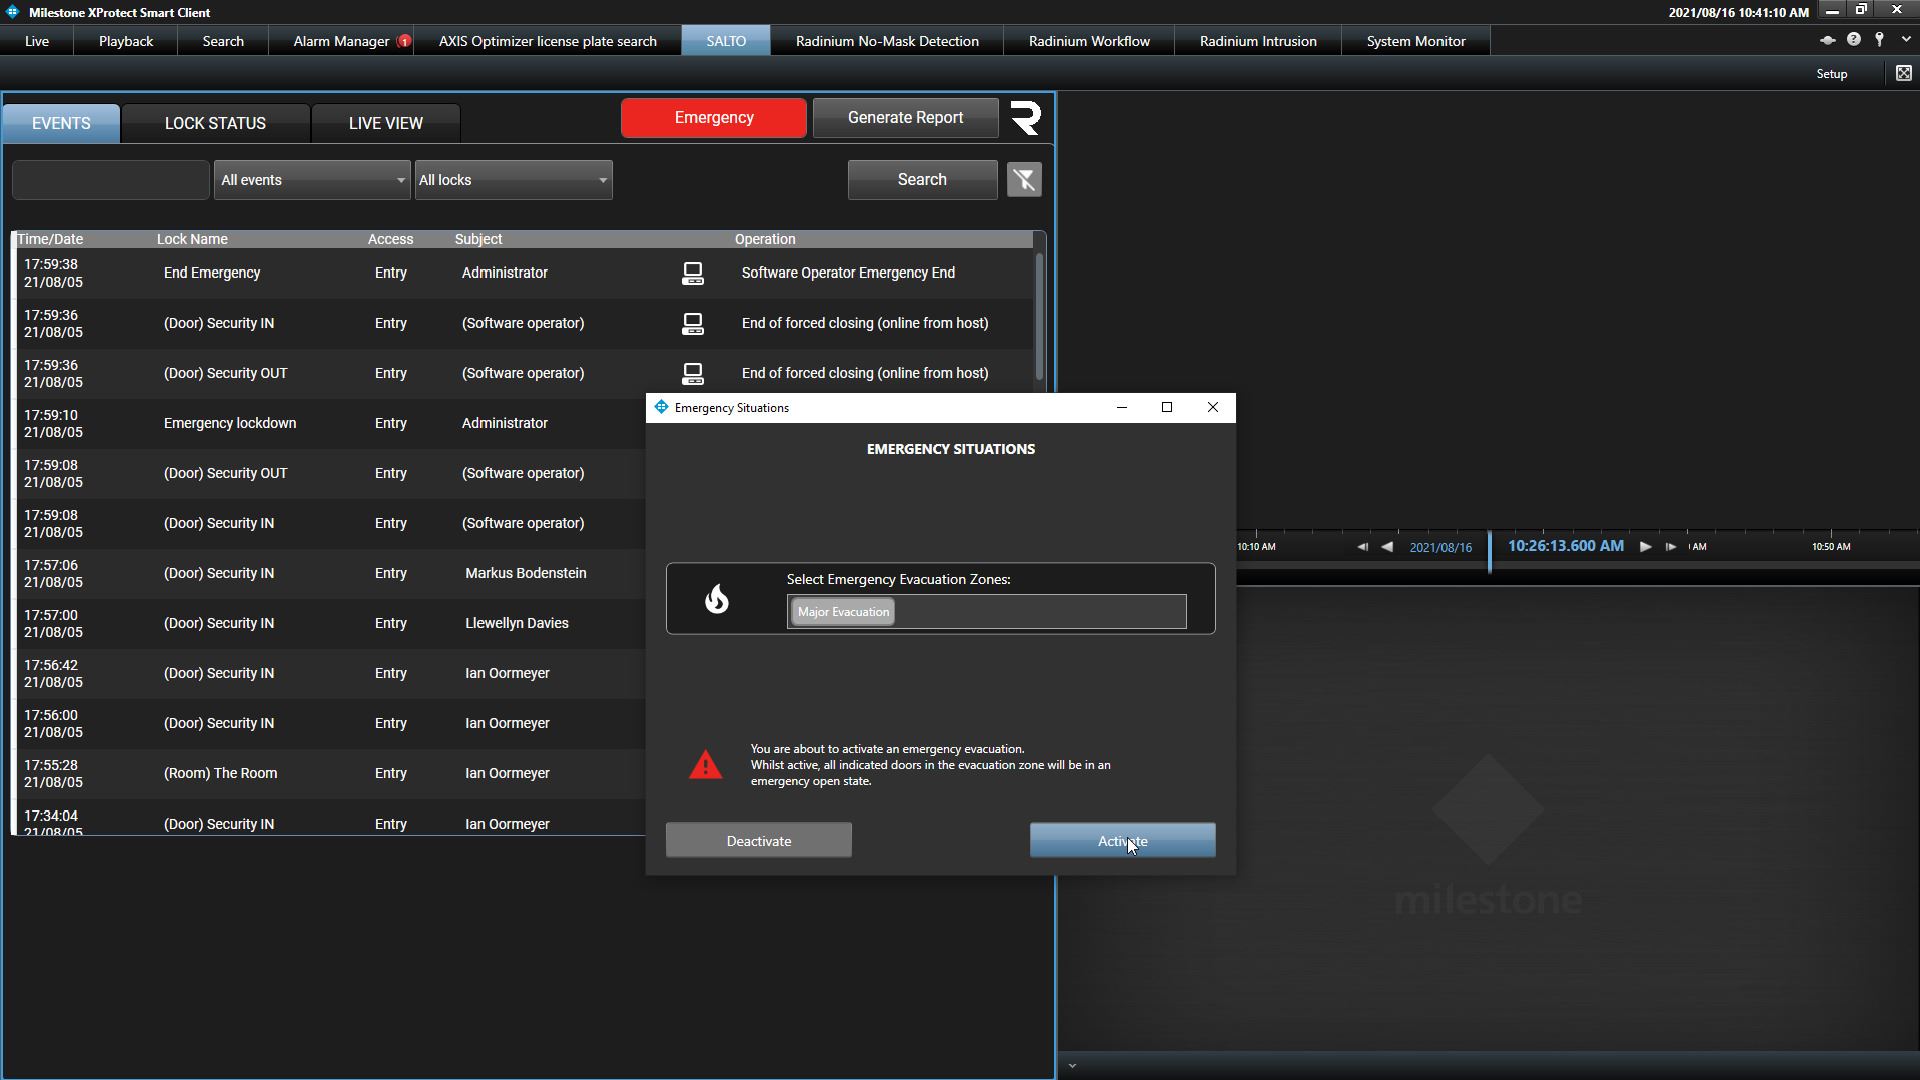Screen dimensions: 1920x1080
Task: Click the red Emergency button
Action: [x=714, y=118]
